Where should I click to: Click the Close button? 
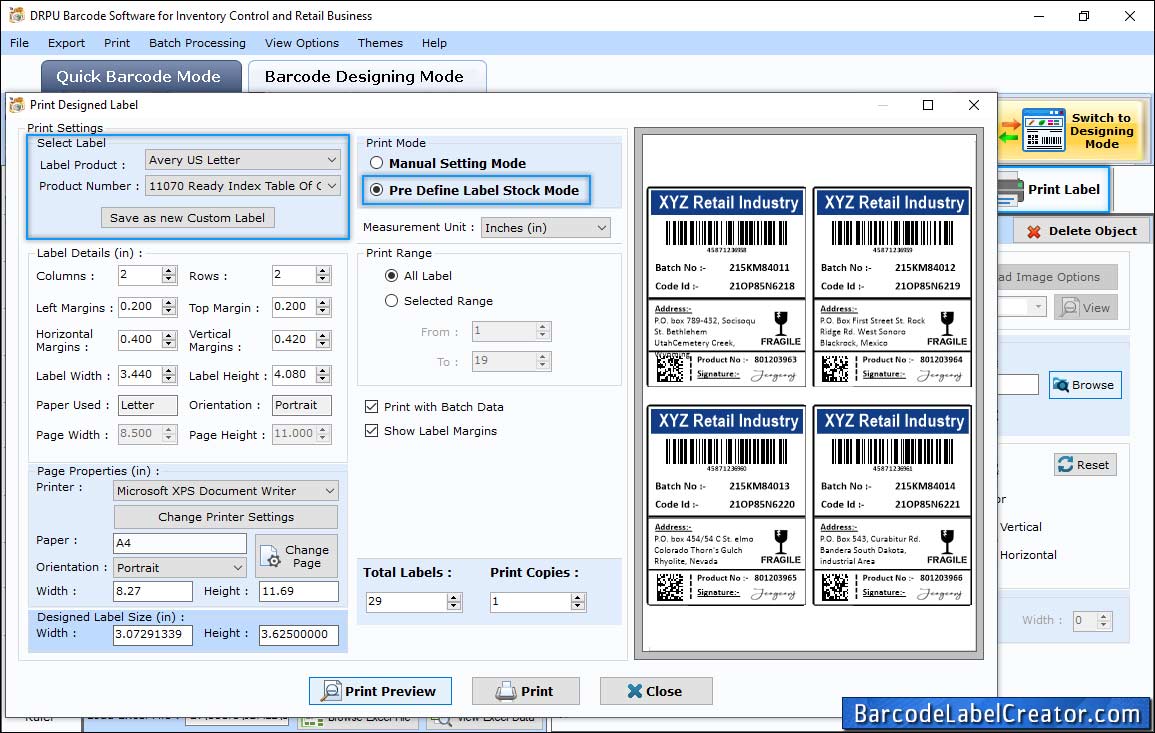coord(656,691)
